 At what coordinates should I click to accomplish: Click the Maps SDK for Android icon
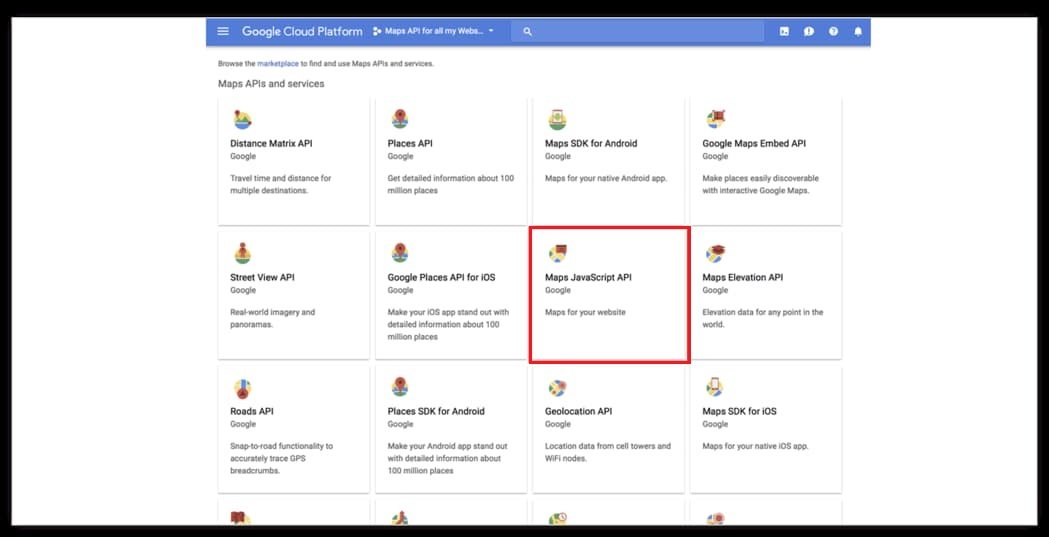[557, 120]
